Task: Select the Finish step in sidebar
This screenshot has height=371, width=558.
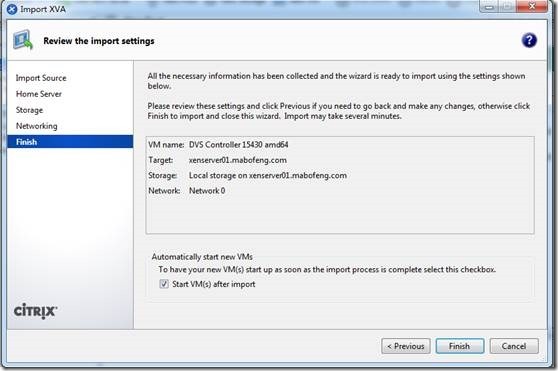Action: click(x=70, y=142)
